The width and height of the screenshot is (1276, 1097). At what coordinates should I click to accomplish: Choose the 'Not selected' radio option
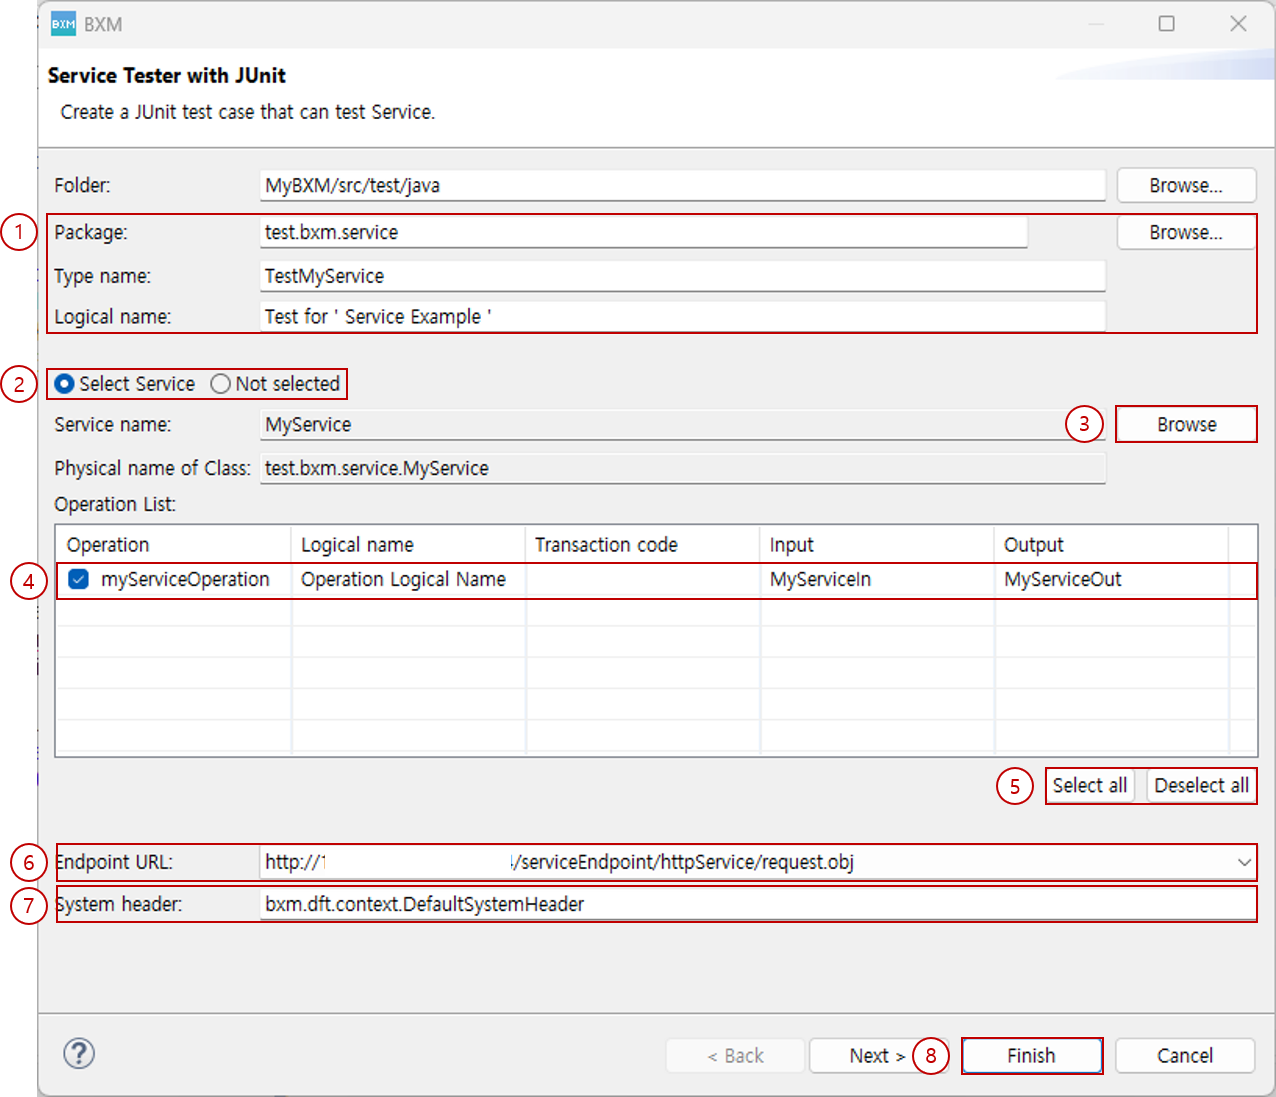click(220, 383)
